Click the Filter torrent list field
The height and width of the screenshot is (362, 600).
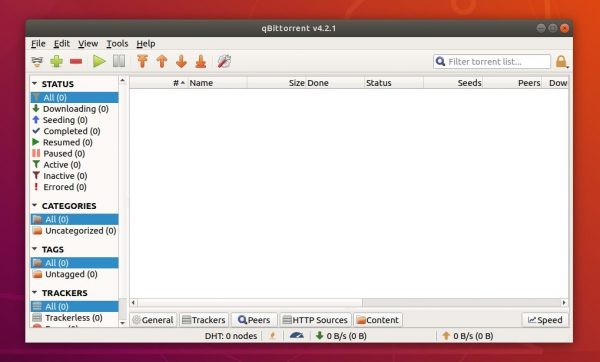click(x=492, y=62)
